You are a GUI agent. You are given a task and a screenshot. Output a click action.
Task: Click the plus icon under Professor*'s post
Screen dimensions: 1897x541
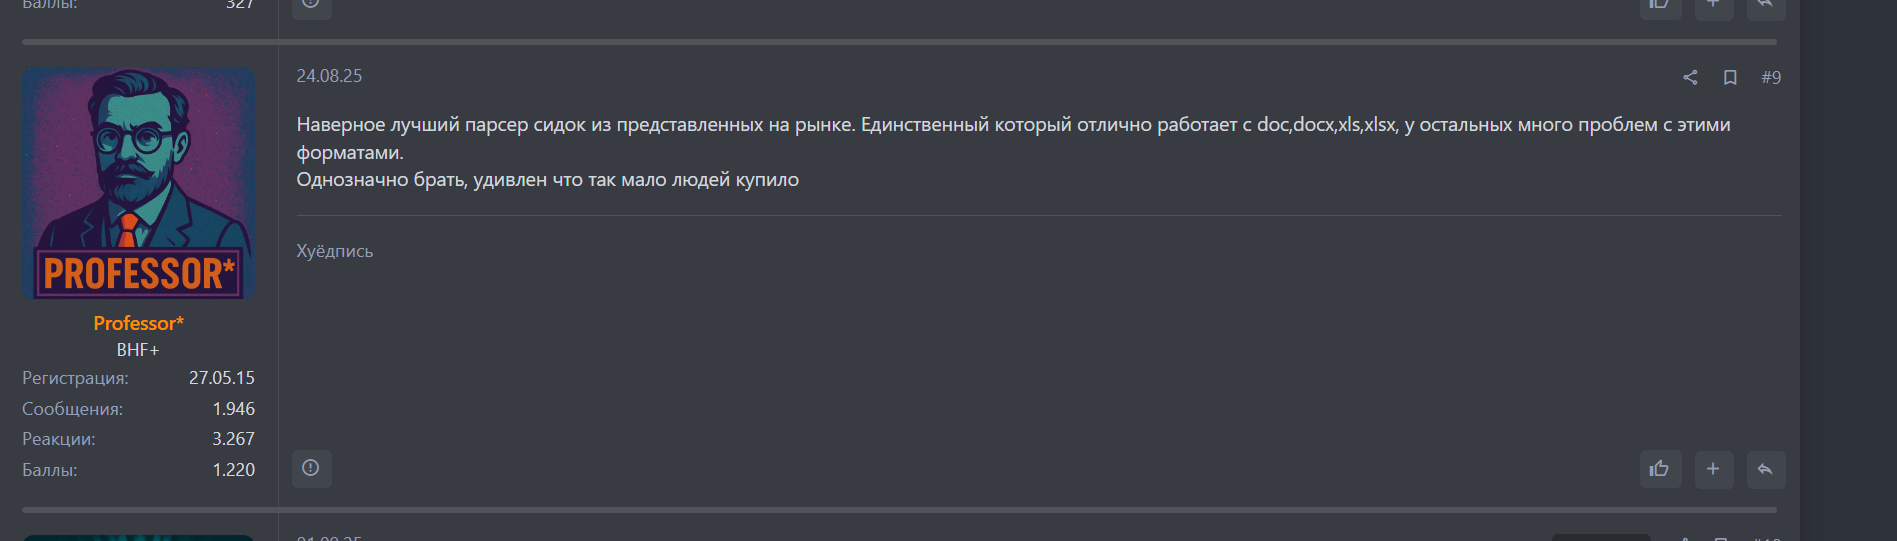[1713, 469]
